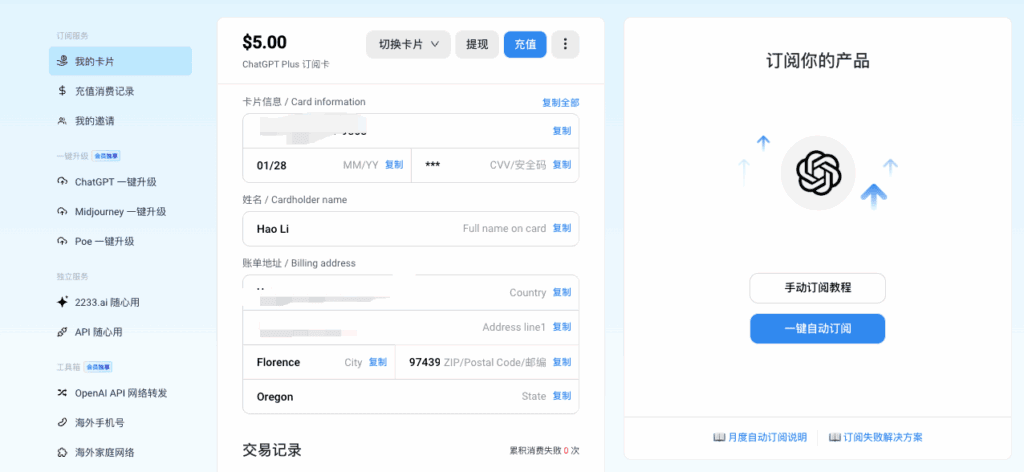
Task: Click the dollar sign icon beside 充值消费记录
Action: (62, 91)
